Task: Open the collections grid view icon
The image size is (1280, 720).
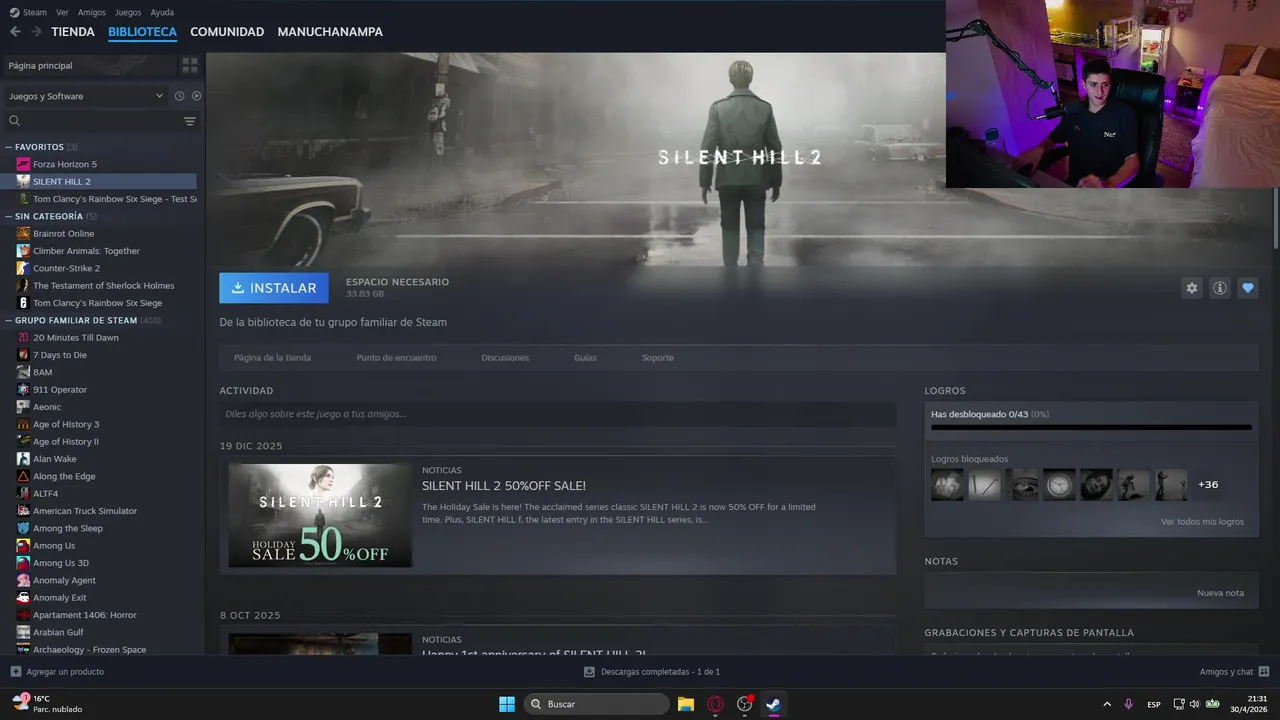Action: pos(189,65)
